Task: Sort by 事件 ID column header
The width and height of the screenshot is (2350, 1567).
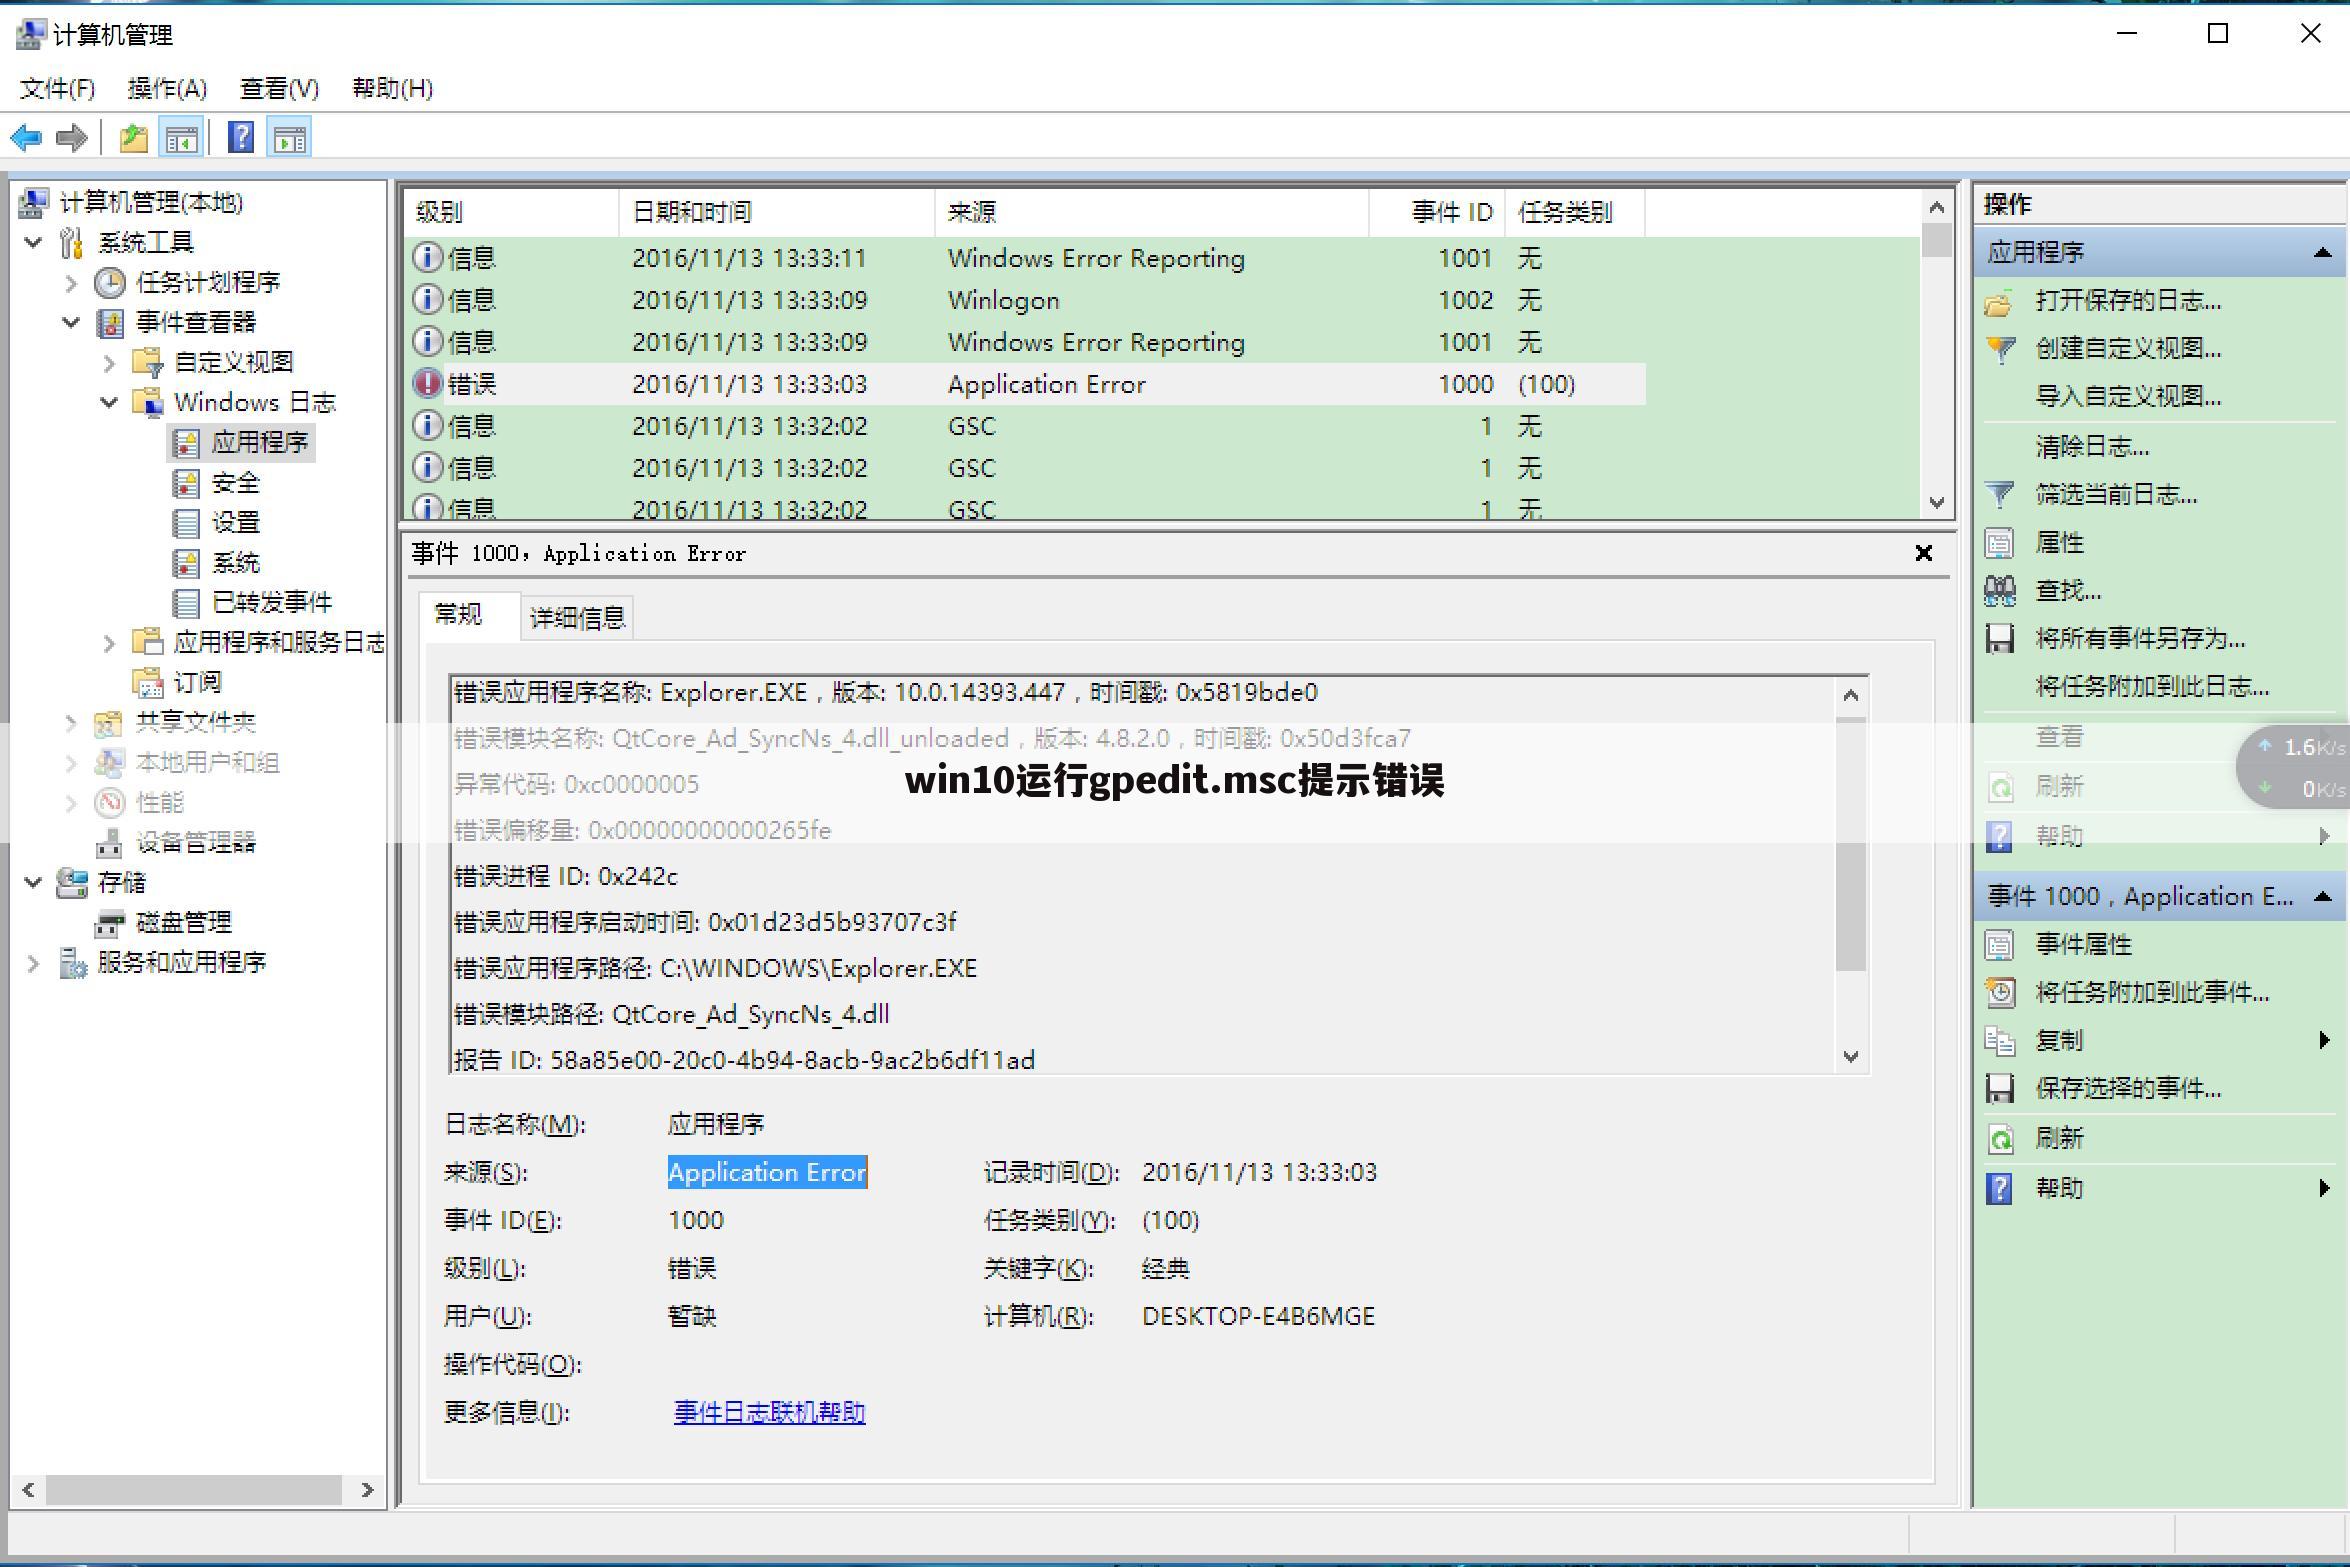Action: tap(1437, 212)
